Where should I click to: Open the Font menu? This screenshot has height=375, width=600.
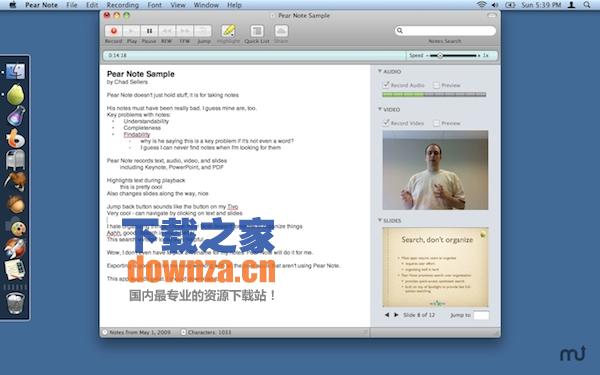click(x=155, y=5)
